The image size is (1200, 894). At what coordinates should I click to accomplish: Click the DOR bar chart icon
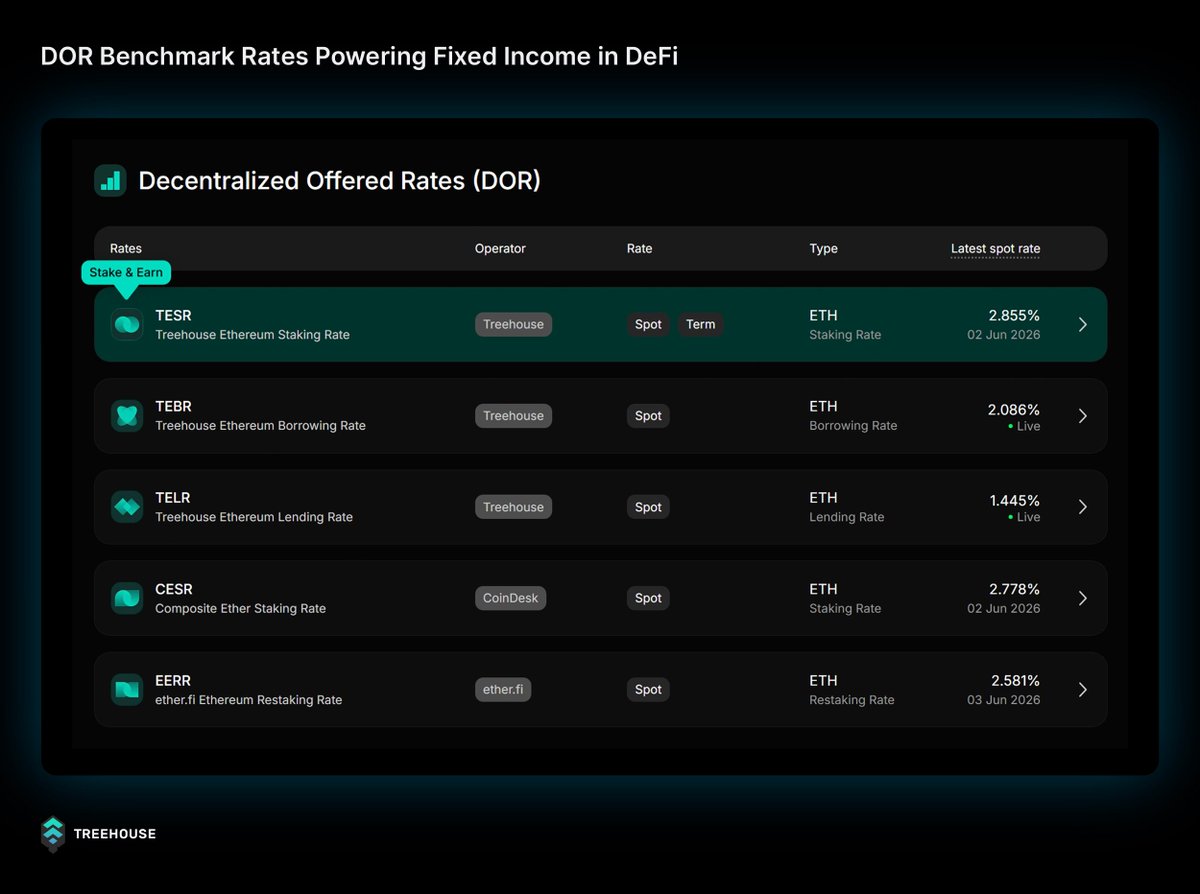tap(110, 181)
